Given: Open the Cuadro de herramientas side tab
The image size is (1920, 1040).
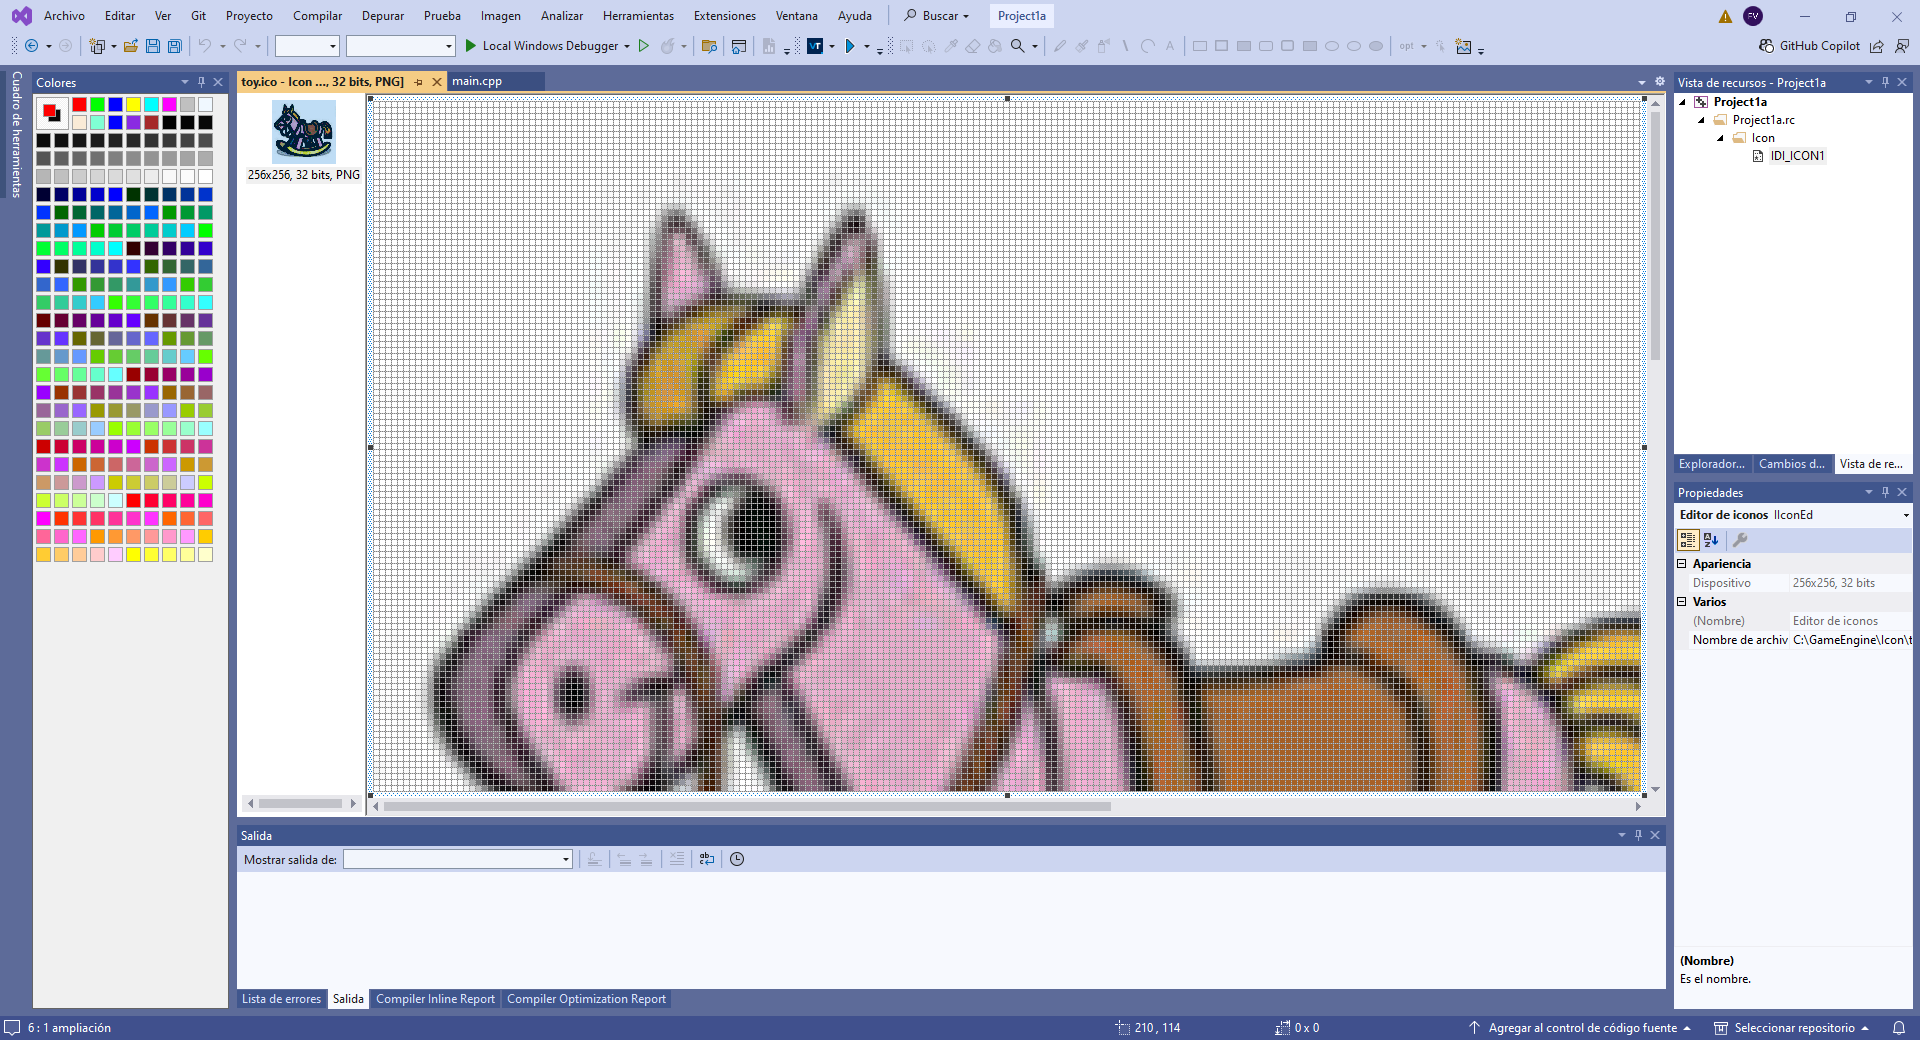Looking at the screenshot, I should pyautogui.click(x=16, y=134).
